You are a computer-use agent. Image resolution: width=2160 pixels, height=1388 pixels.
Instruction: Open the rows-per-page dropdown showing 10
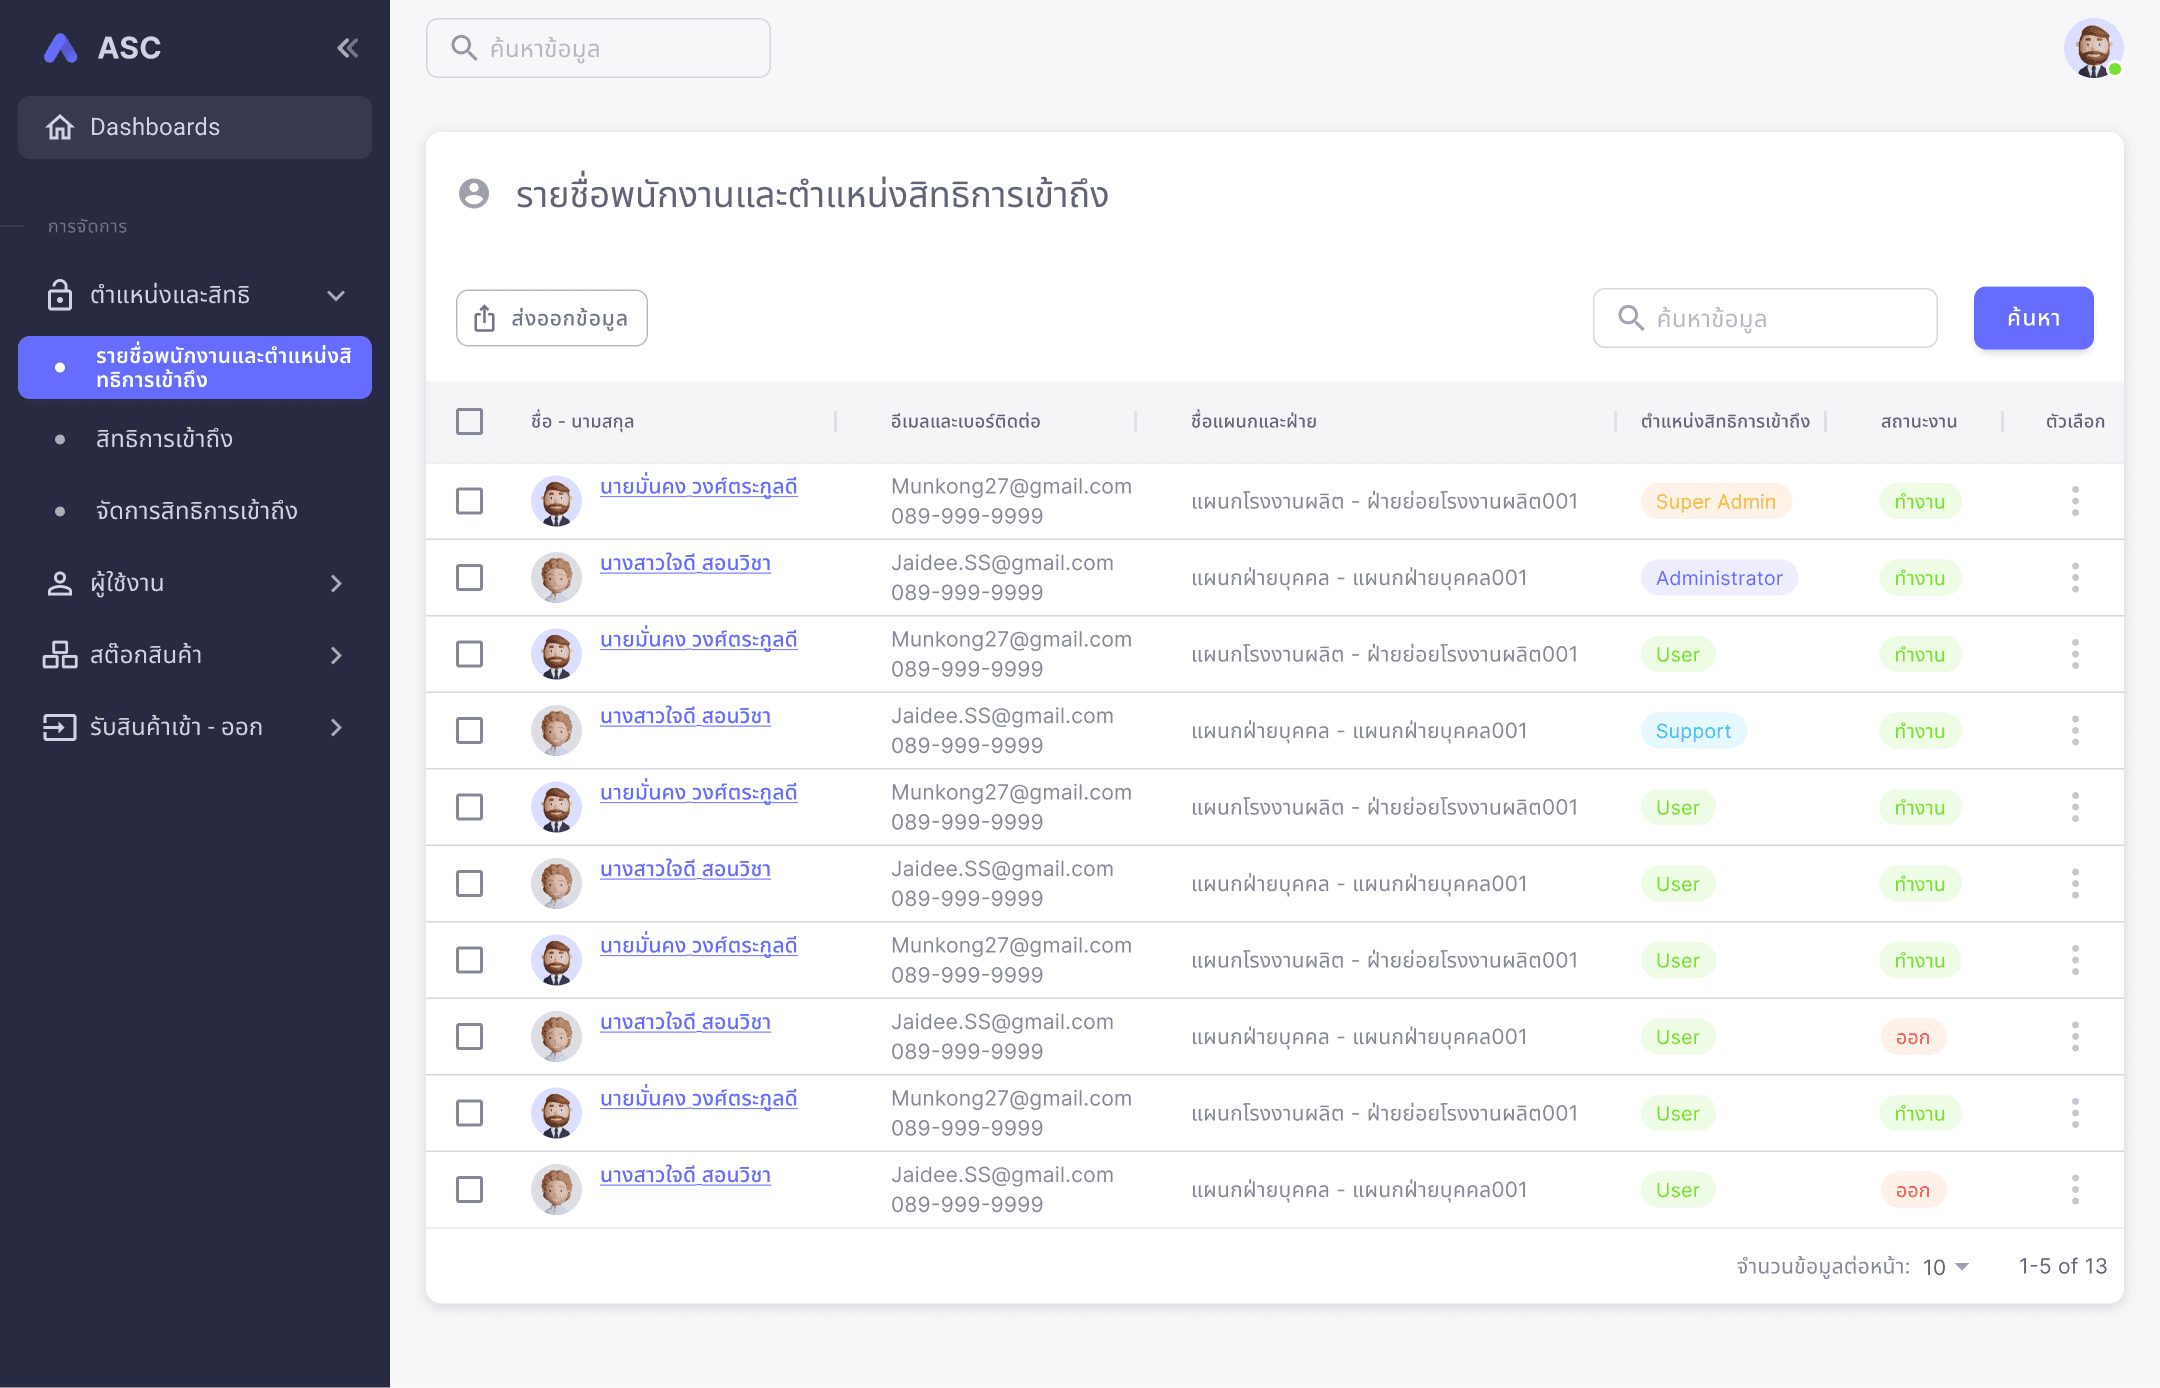coord(1945,1267)
